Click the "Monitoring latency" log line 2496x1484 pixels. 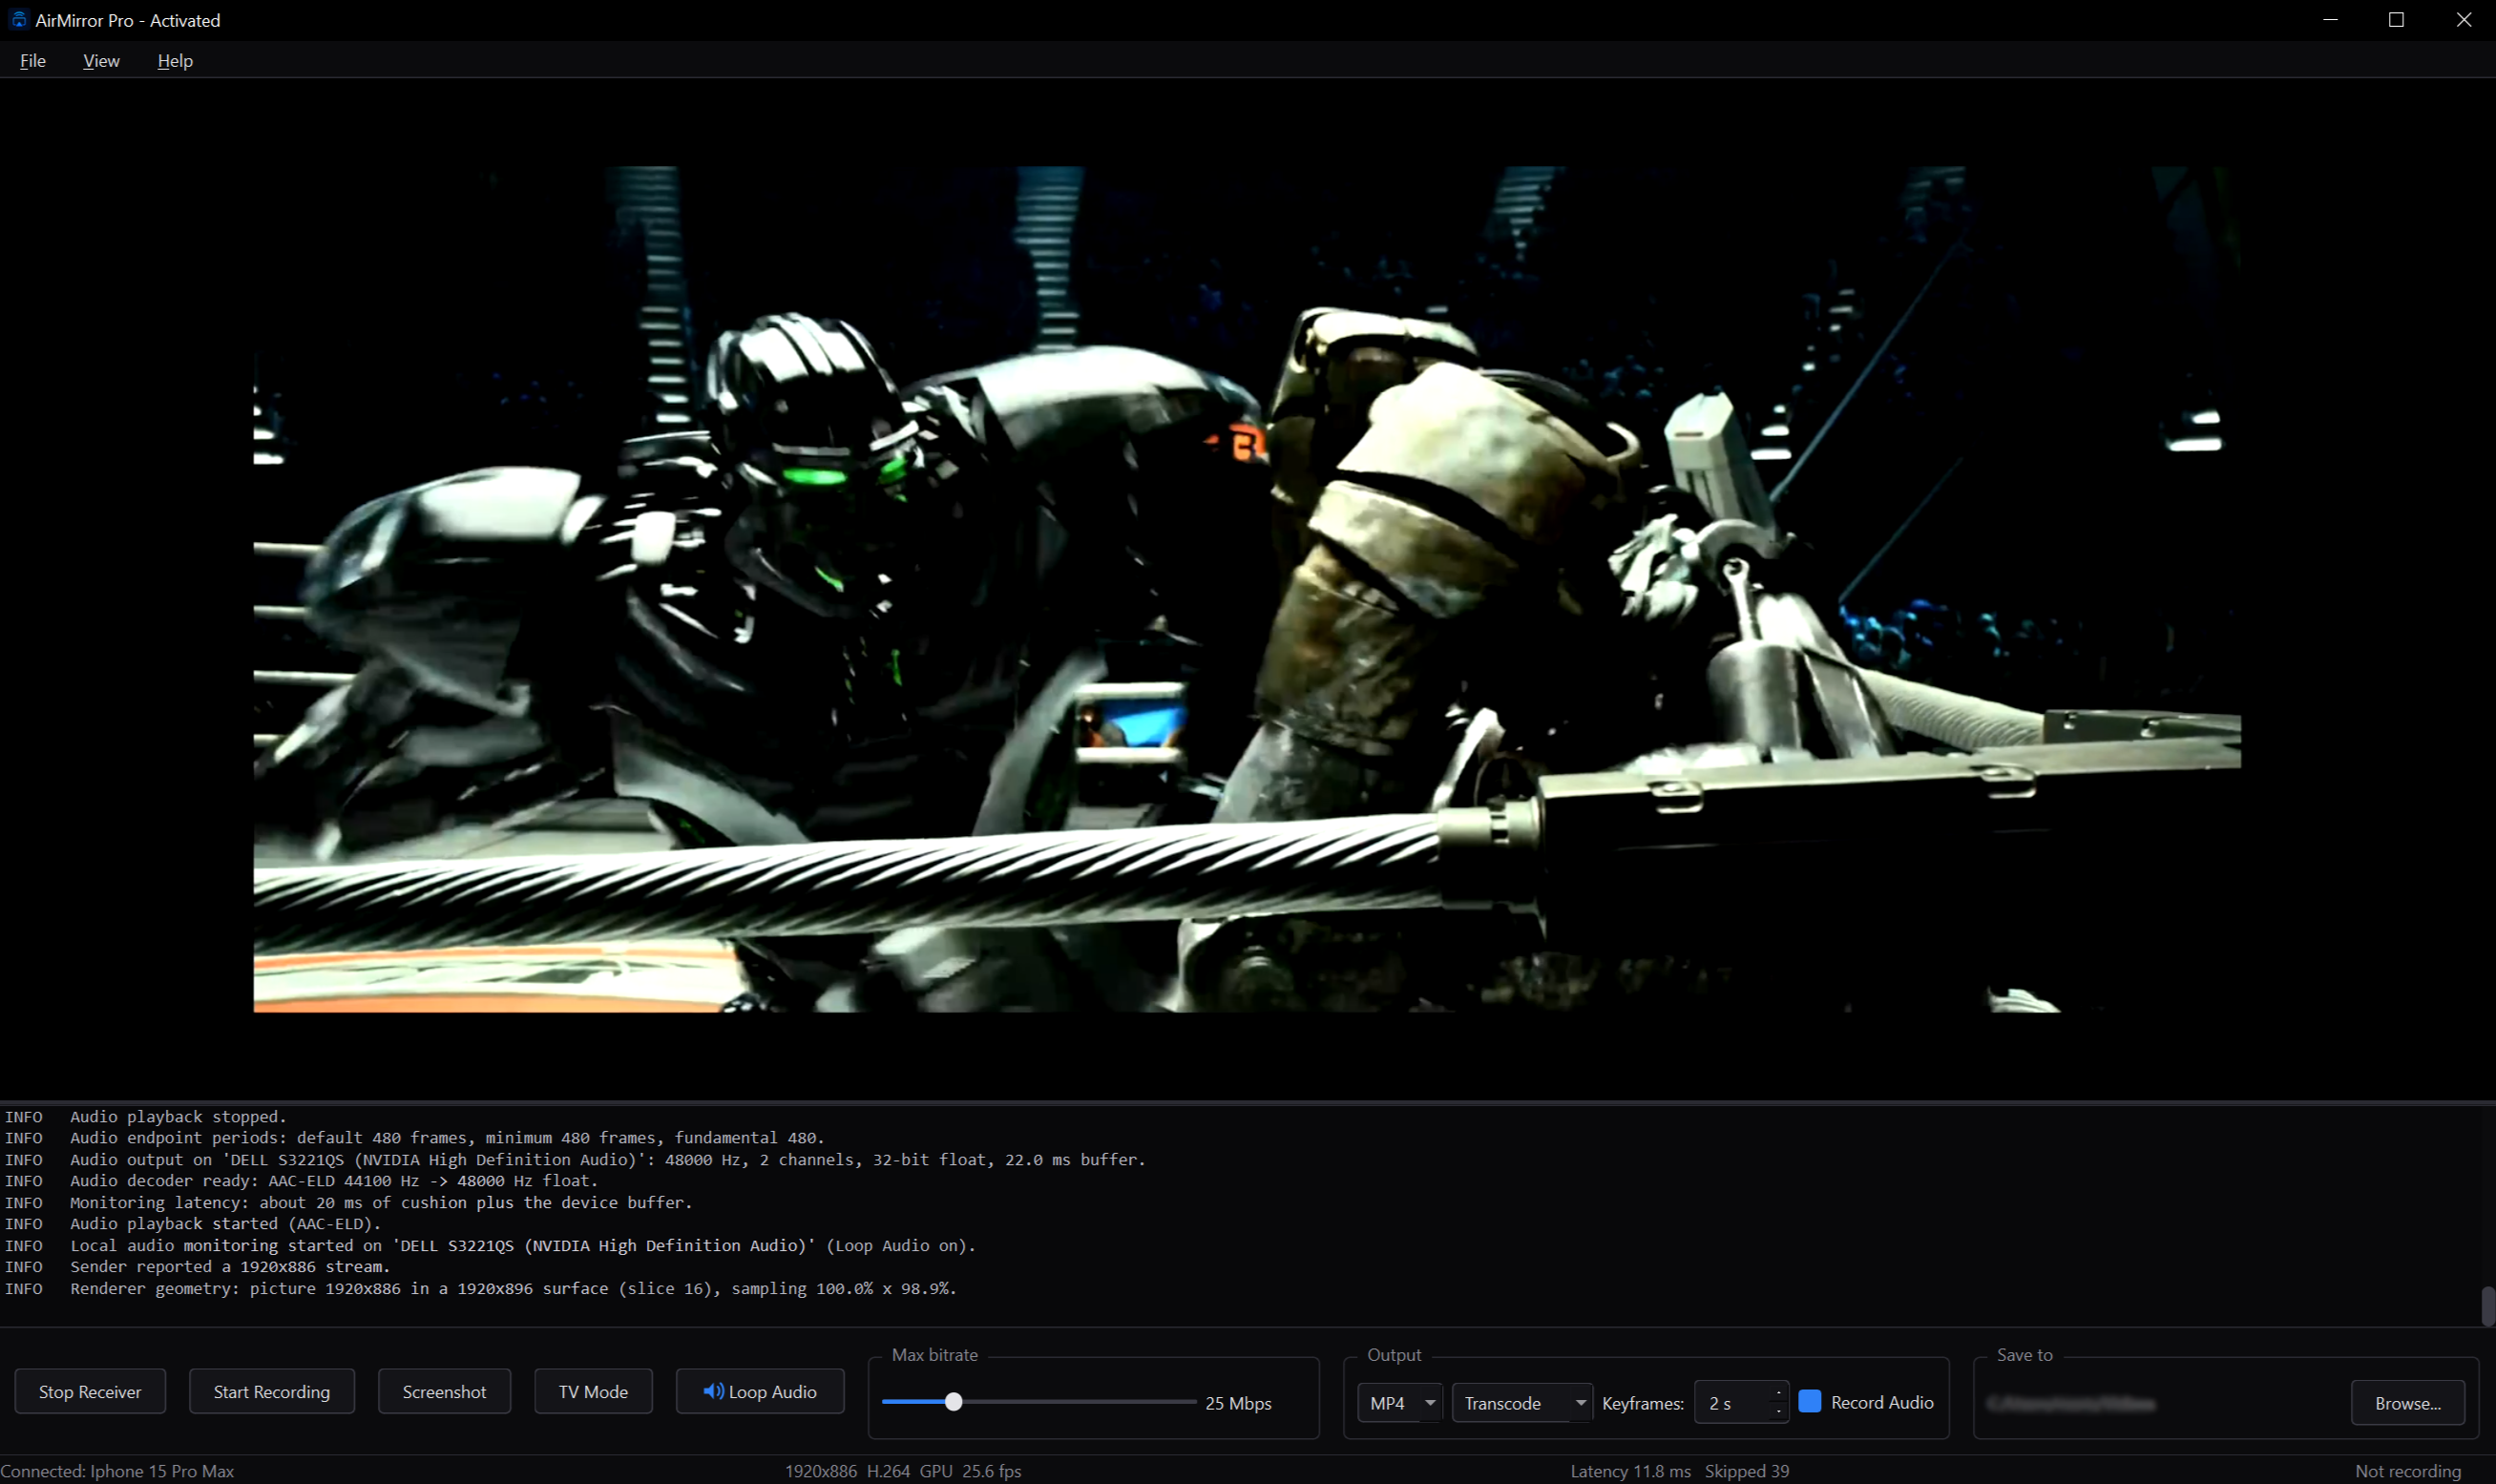click(381, 1202)
